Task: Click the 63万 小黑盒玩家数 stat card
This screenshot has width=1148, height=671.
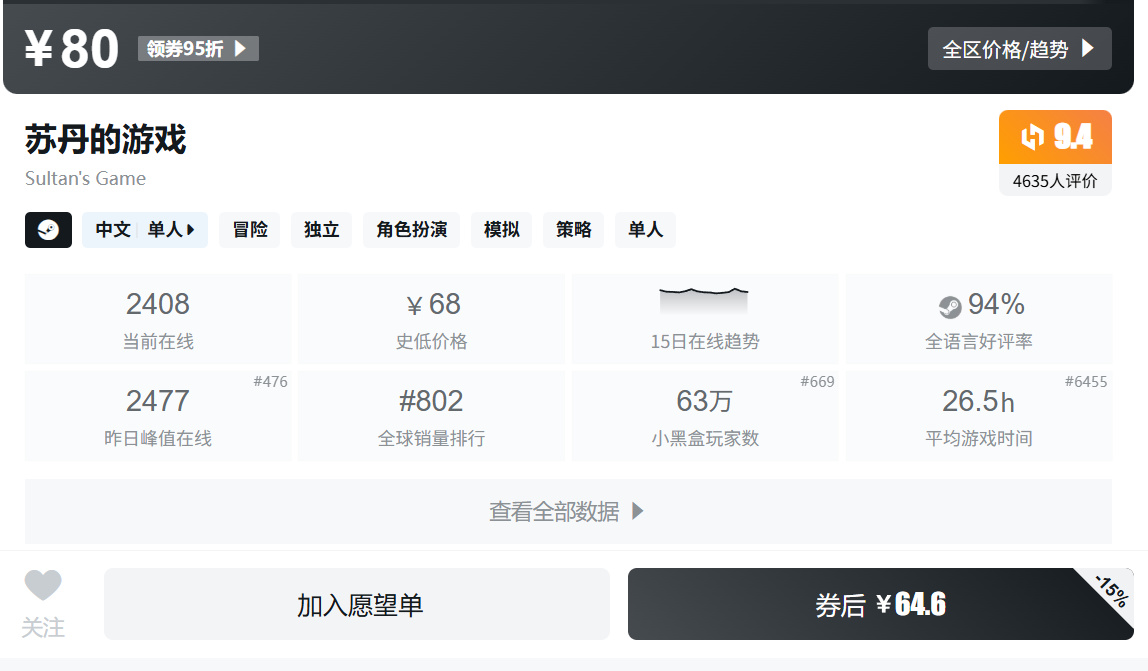Action: tap(705, 416)
